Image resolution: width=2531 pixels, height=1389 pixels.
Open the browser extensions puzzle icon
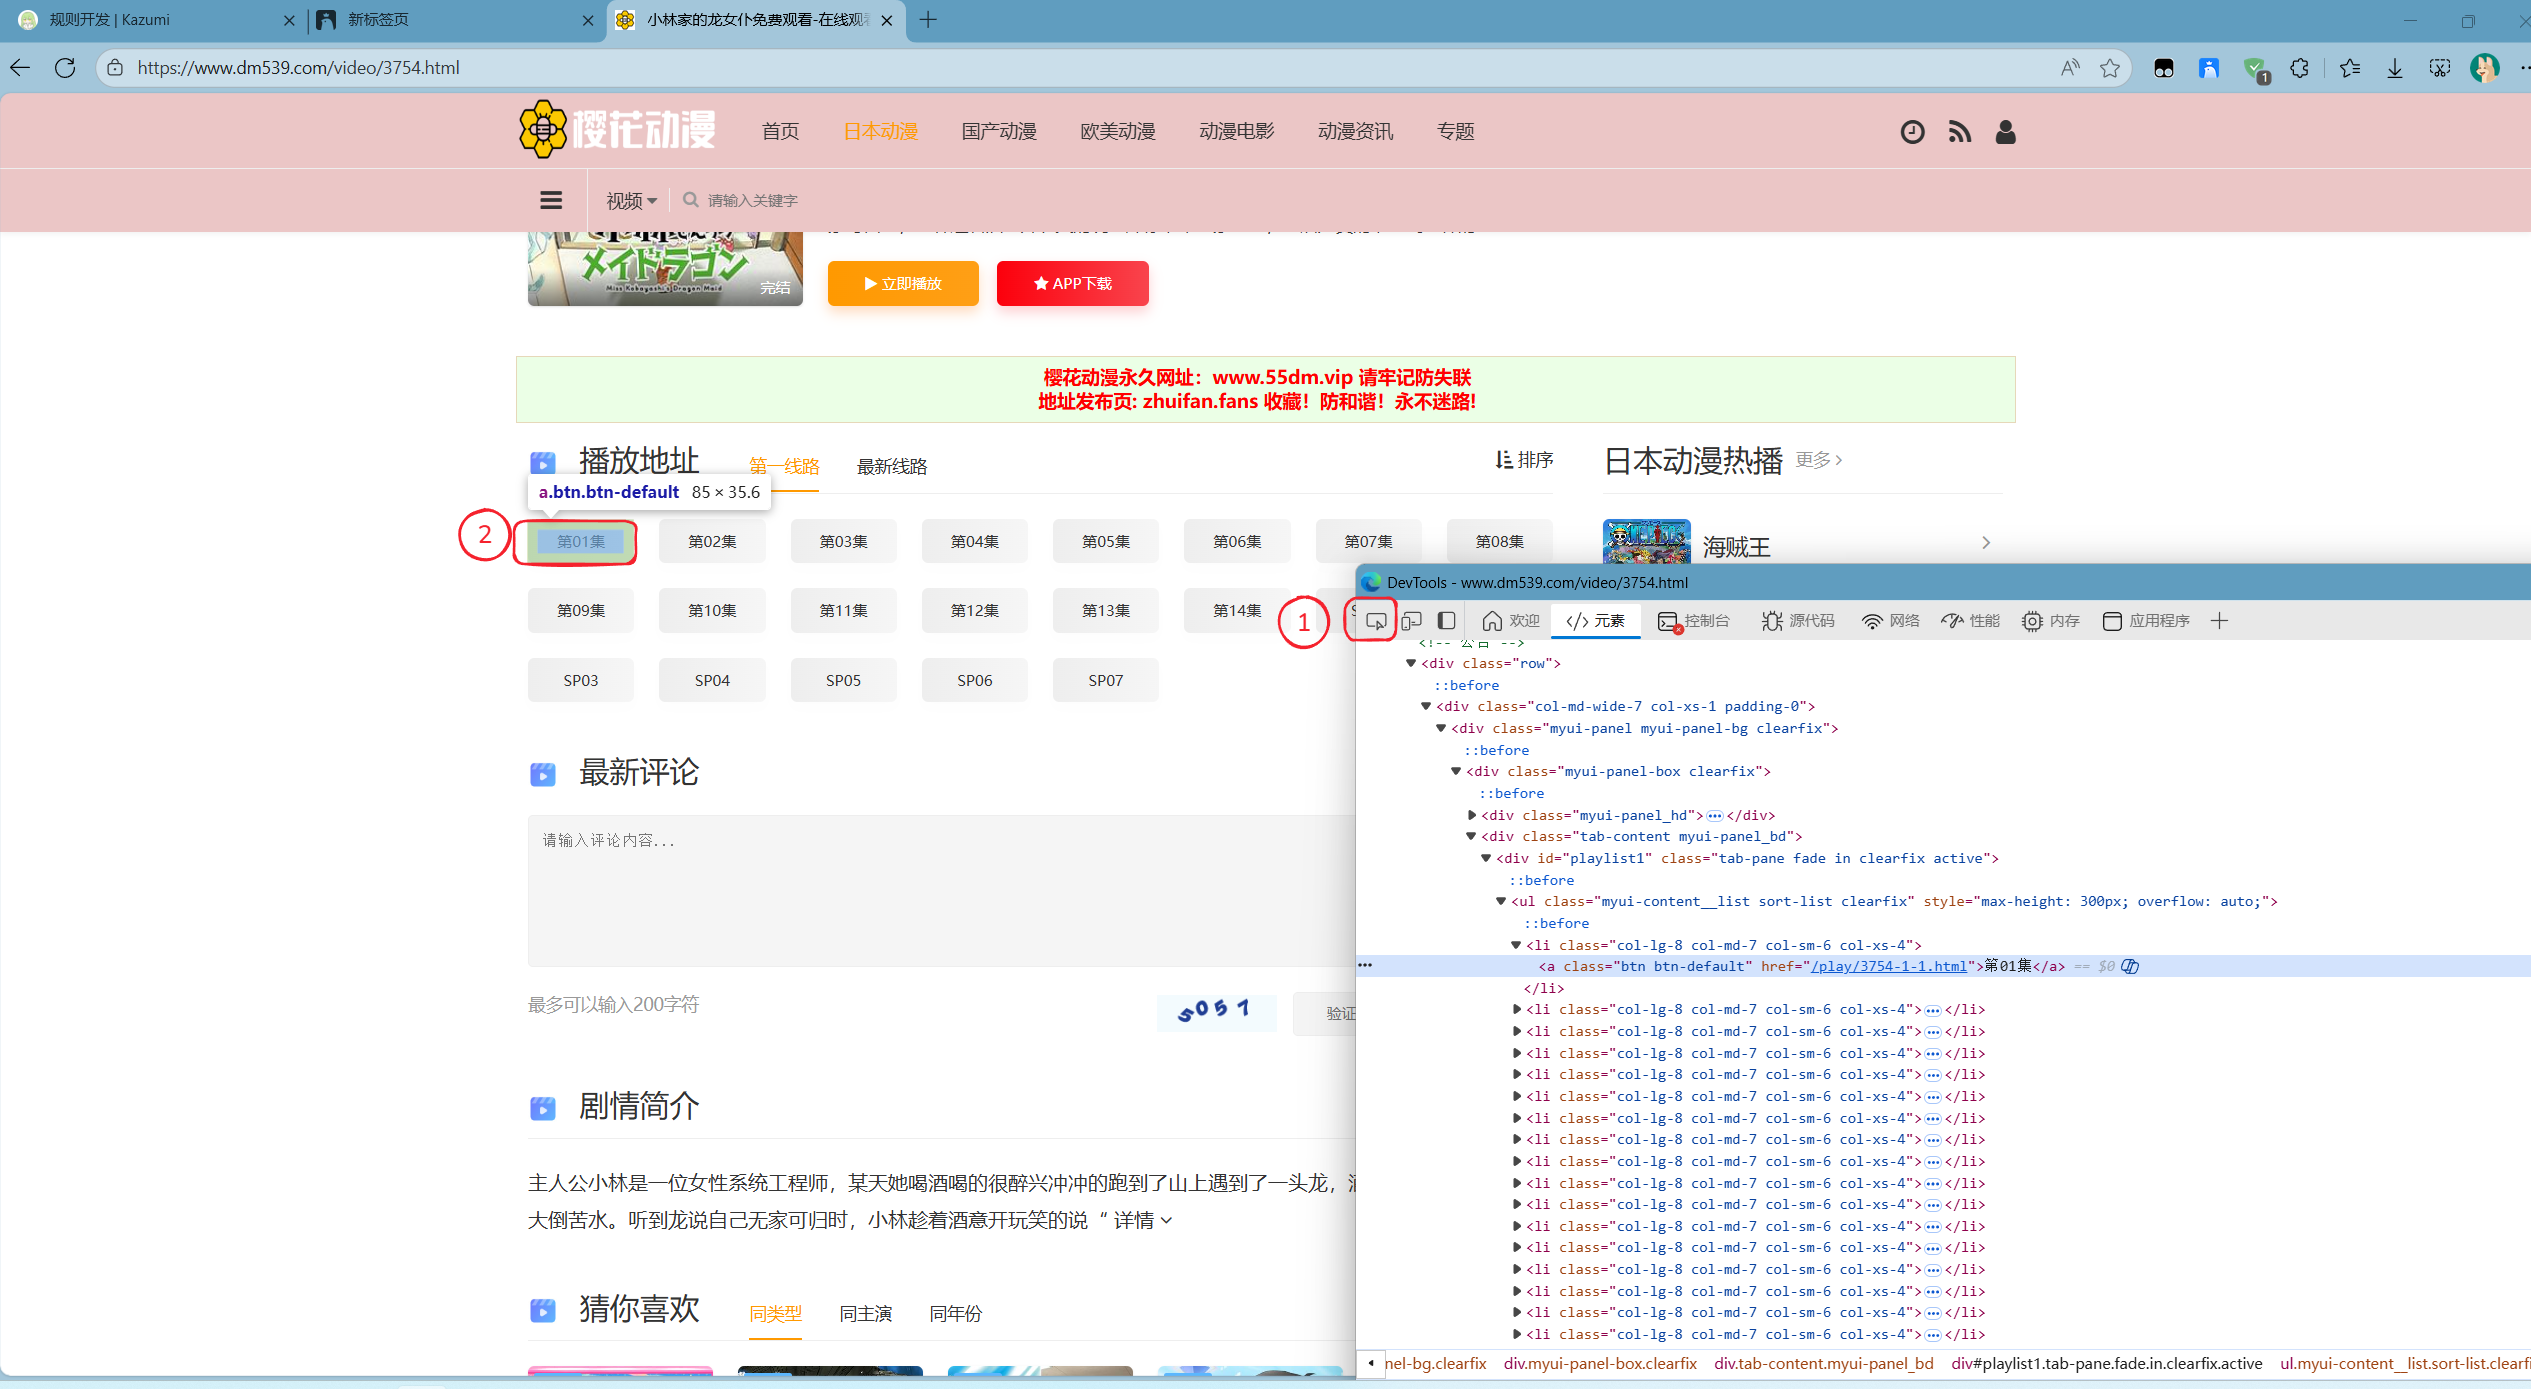(2299, 68)
